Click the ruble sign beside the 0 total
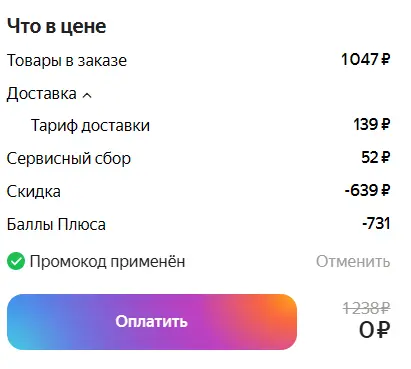Viewport: 411px width, 369px height. tap(383, 330)
